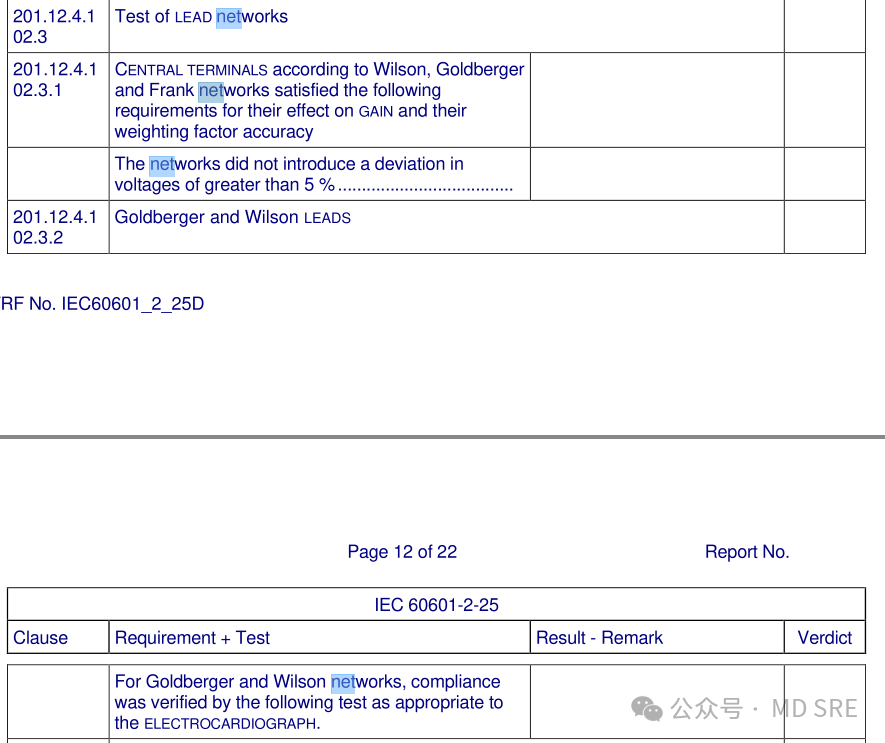Click the 'Verdict' column header
885x743 pixels.
coord(824,638)
